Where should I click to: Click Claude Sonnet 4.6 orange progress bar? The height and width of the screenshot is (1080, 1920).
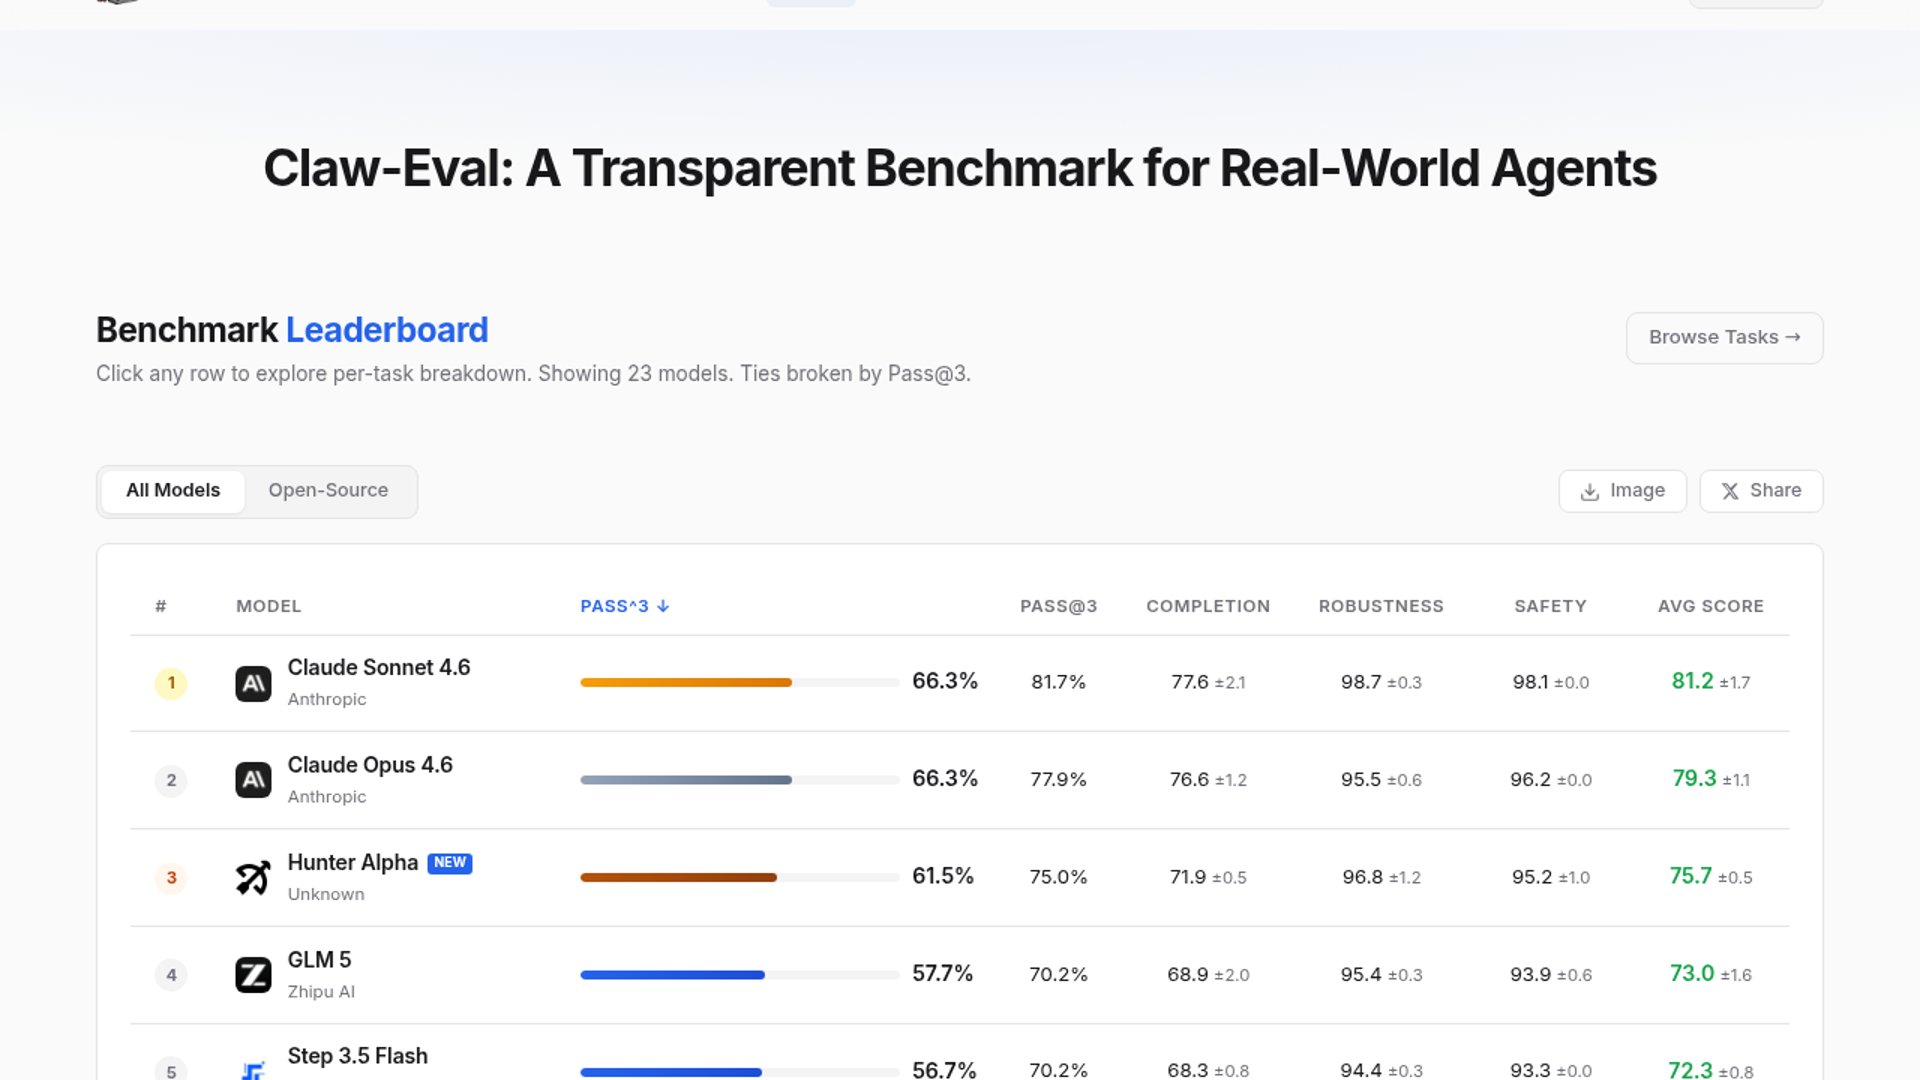pyautogui.click(x=686, y=683)
